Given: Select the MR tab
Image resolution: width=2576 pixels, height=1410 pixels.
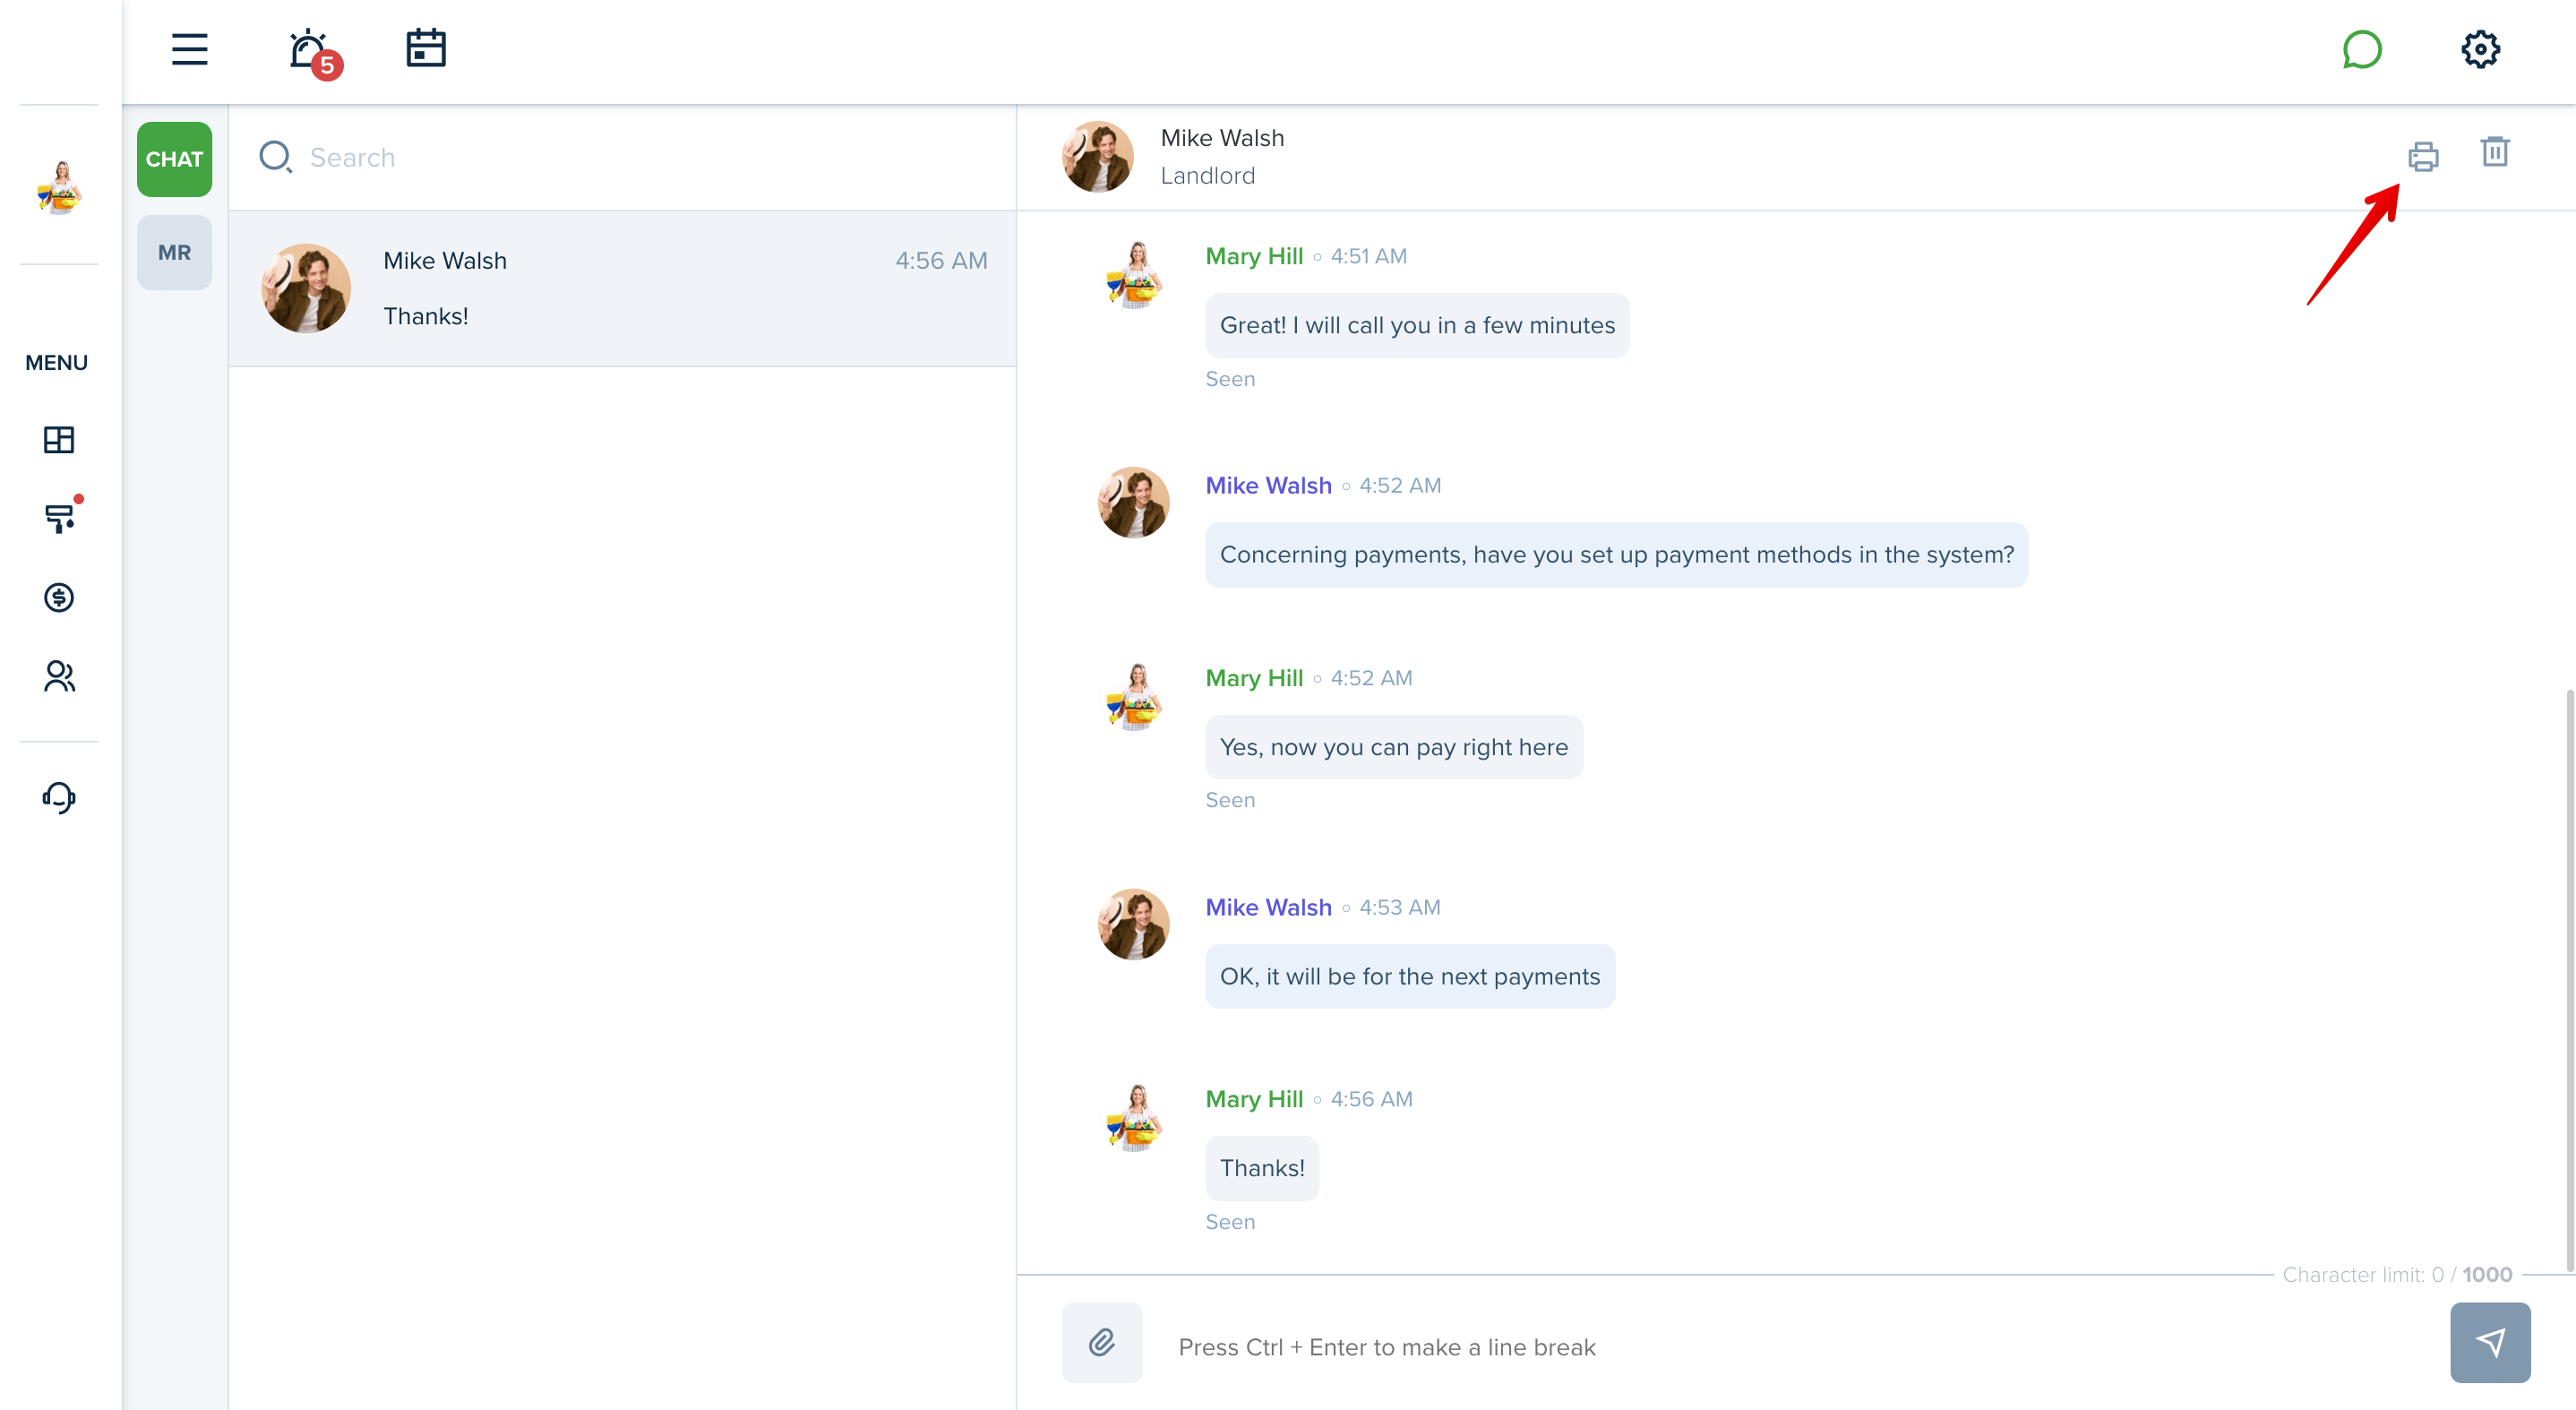Looking at the screenshot, I should click(x=174, y=252).
